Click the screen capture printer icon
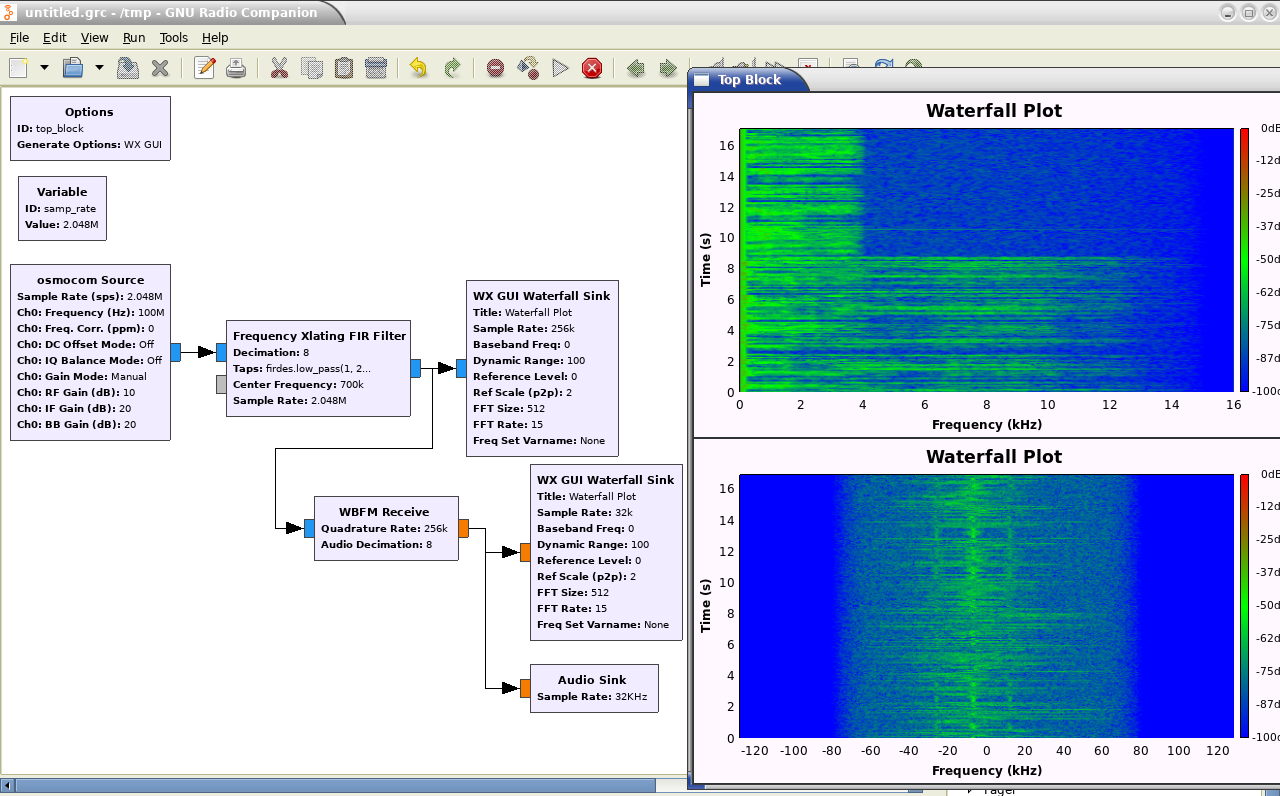The height and width of the screenshot is (796, 1280). click(x=236, y=68)
